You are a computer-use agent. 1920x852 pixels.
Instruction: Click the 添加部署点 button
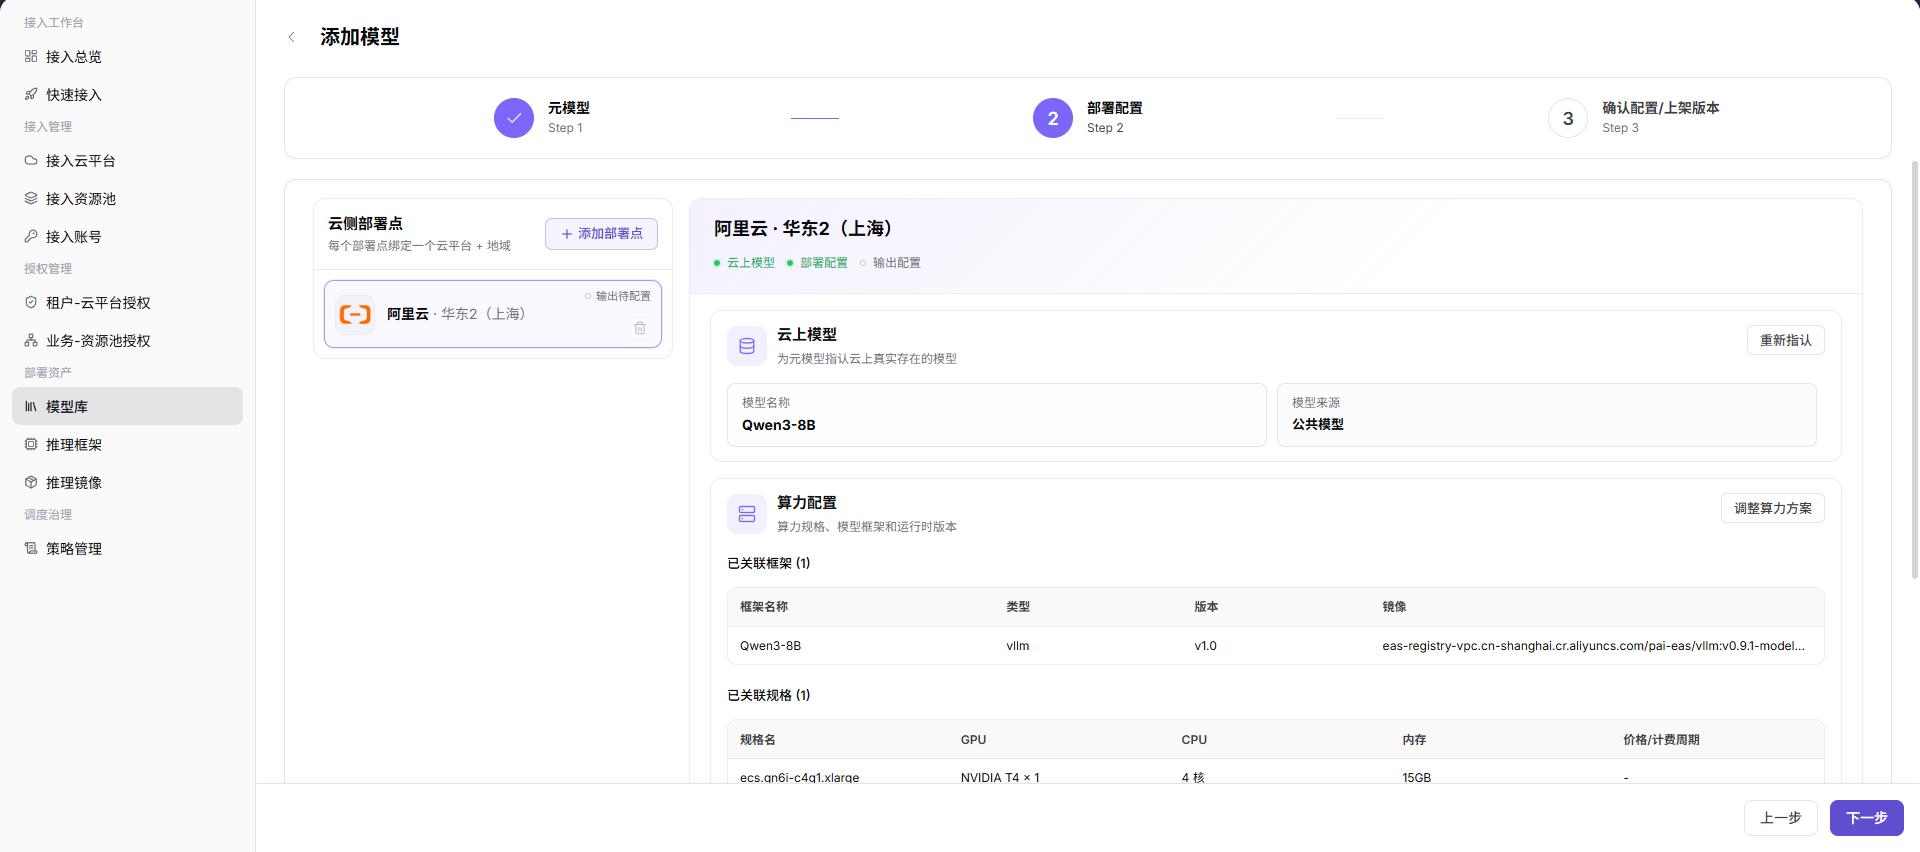601,233
